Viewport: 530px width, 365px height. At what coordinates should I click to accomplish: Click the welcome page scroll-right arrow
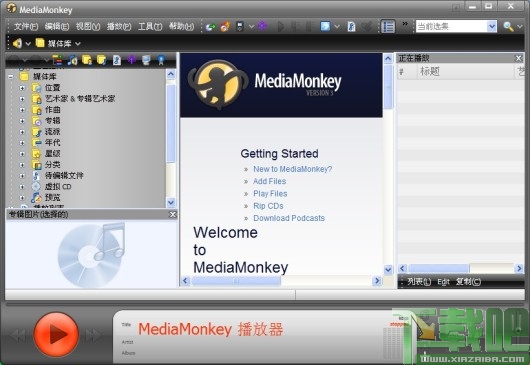click(377, 281)
